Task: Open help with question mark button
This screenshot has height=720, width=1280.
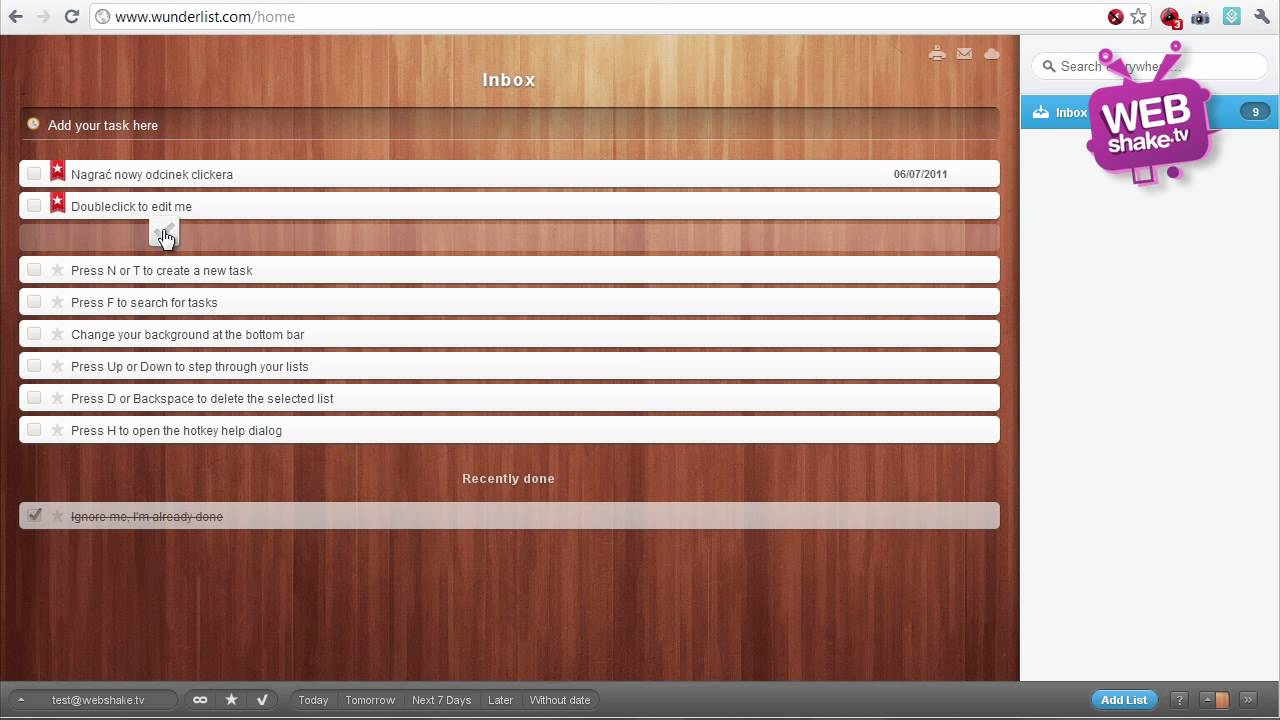Action: click(1179, 700)
